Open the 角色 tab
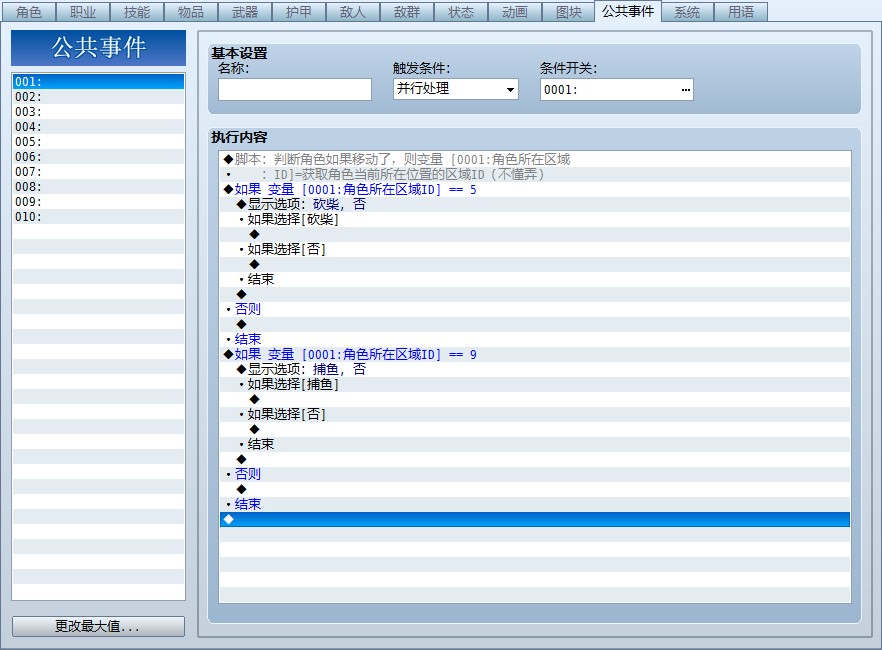This screenshot has height=650, width=882. [x=29, y=12]
